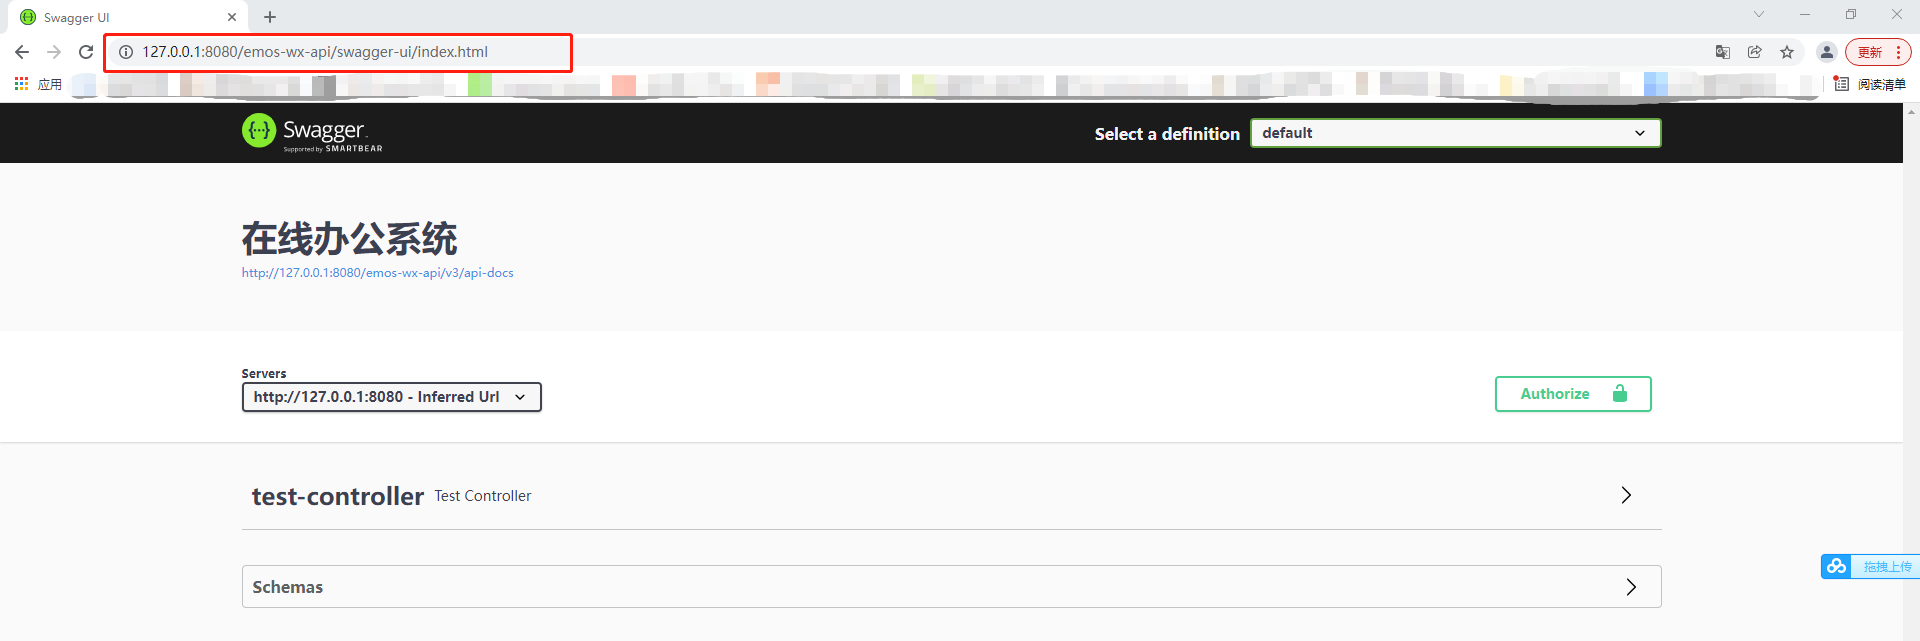Viewport: 1920px width, 641px height.
Task: Click the browser back arrow
Action: pos(22,52)
